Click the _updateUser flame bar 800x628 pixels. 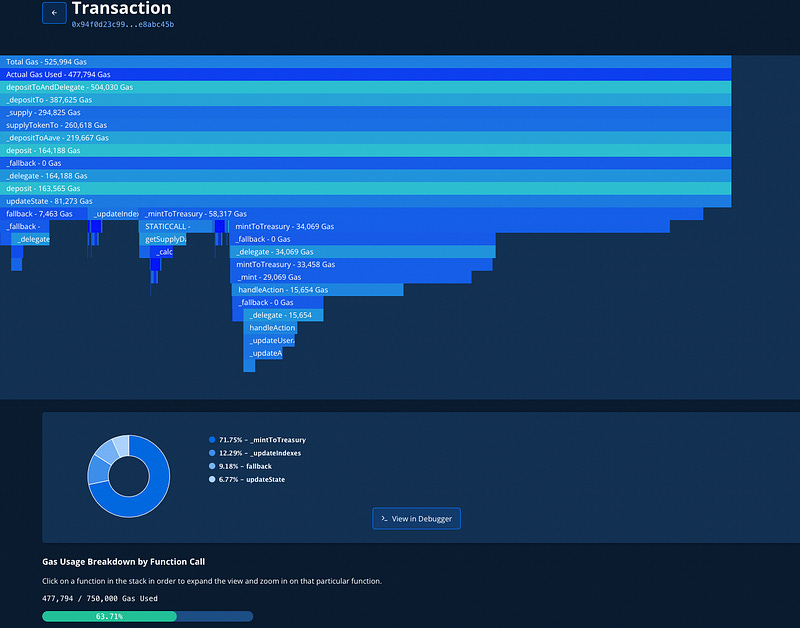coord(269,340)
